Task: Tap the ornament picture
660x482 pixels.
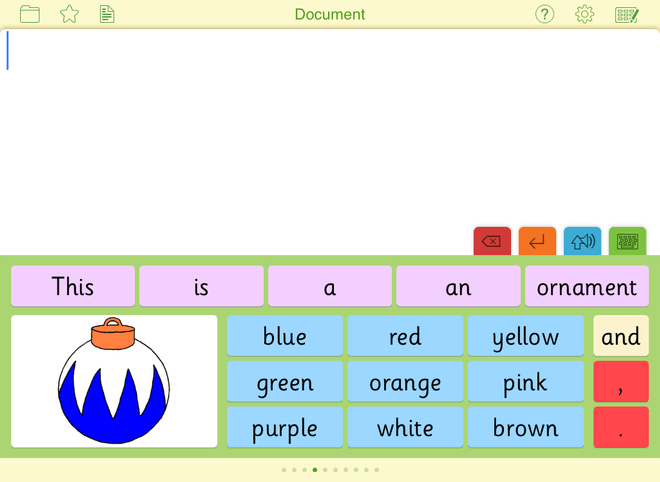Action: point(114,381)
